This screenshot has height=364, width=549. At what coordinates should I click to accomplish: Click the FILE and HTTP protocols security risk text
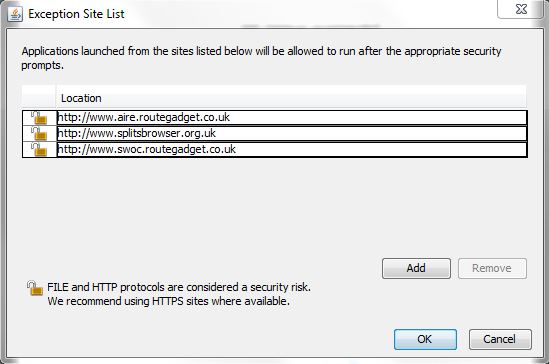coord(179,287)
